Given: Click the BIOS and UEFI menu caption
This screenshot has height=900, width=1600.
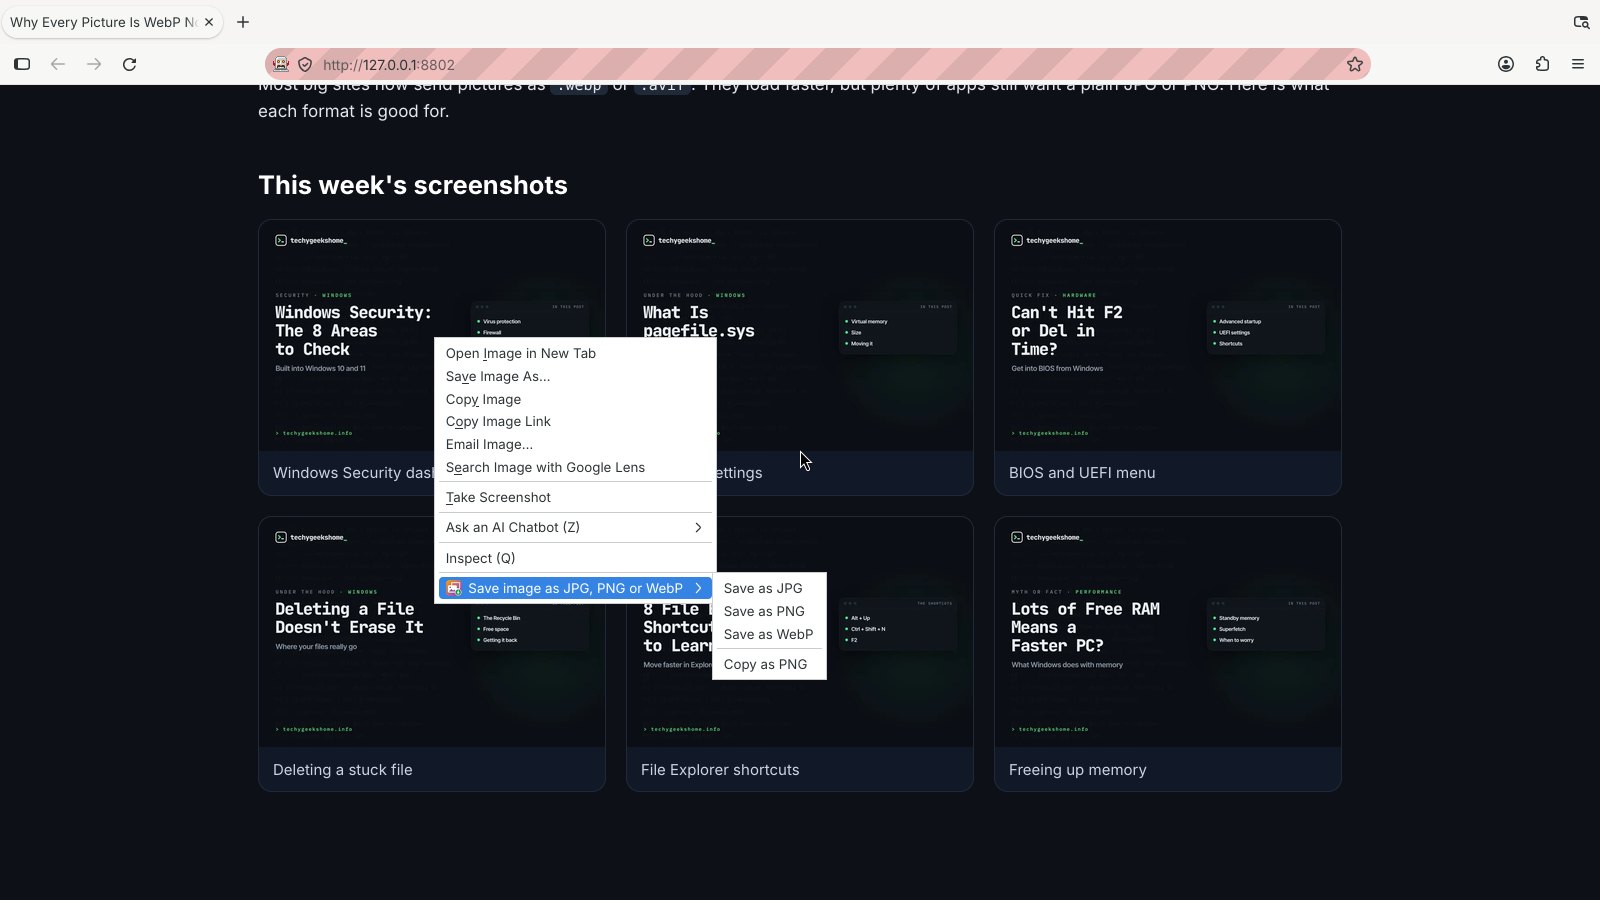Looking at the screenshot, I should coord(1082,473).
